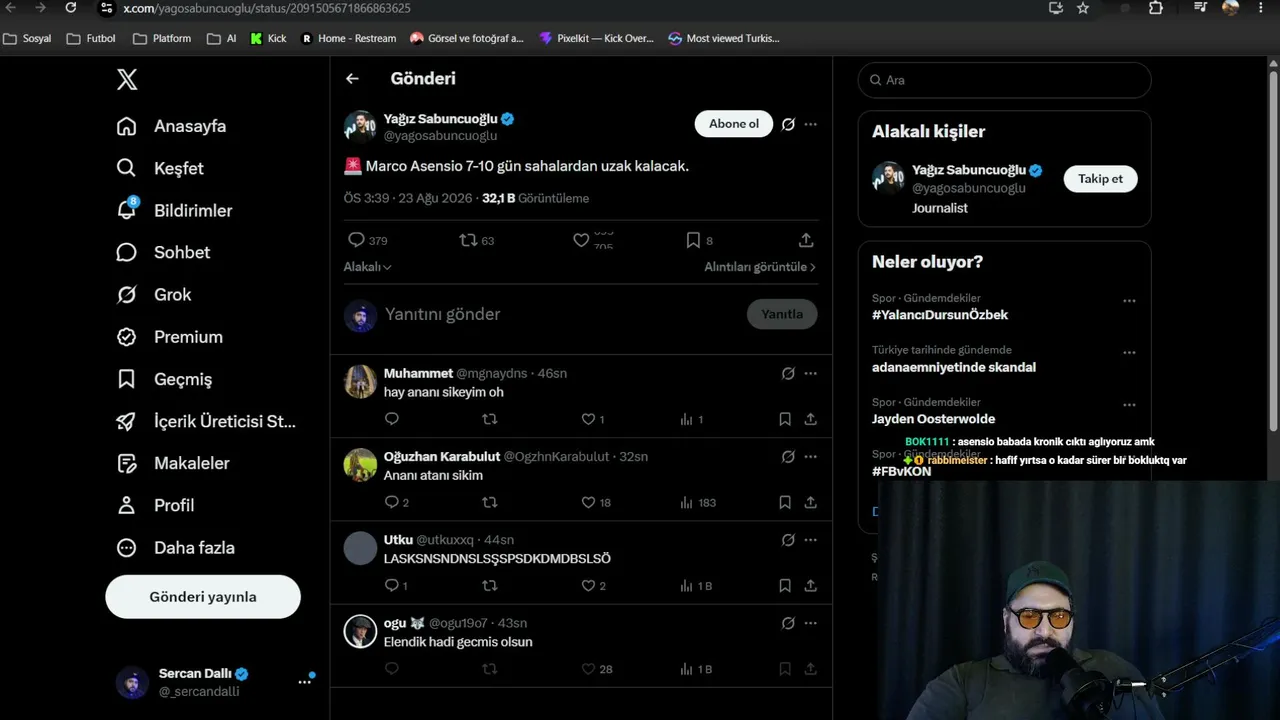Like Muhammet's reply

[589, 419]
